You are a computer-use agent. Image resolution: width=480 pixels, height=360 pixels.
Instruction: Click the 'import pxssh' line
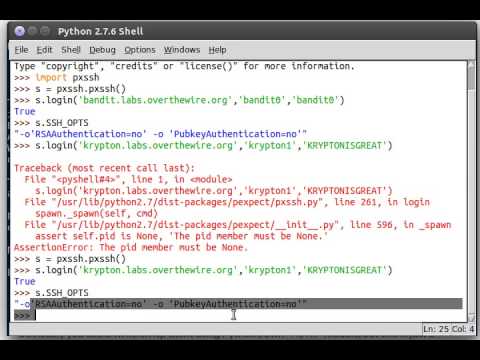[57, 77]
